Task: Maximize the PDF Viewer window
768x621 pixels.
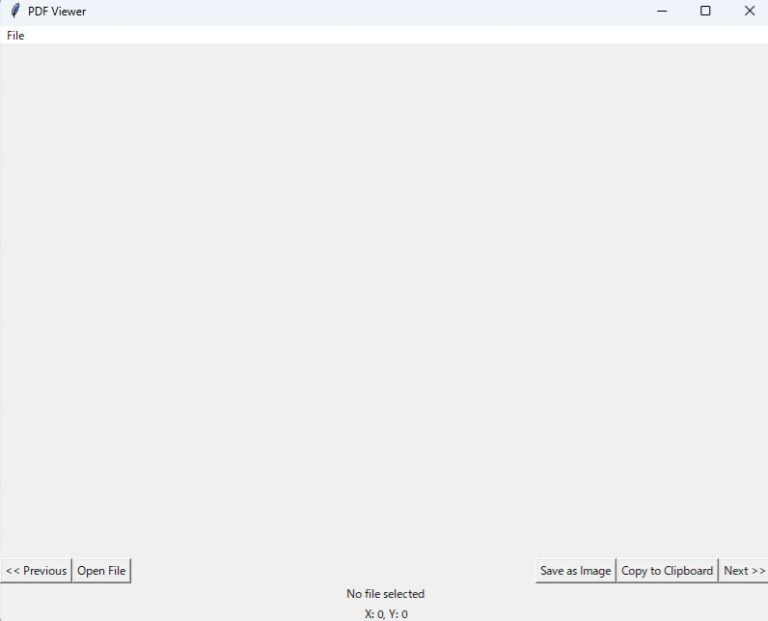Action: point(705,11)
